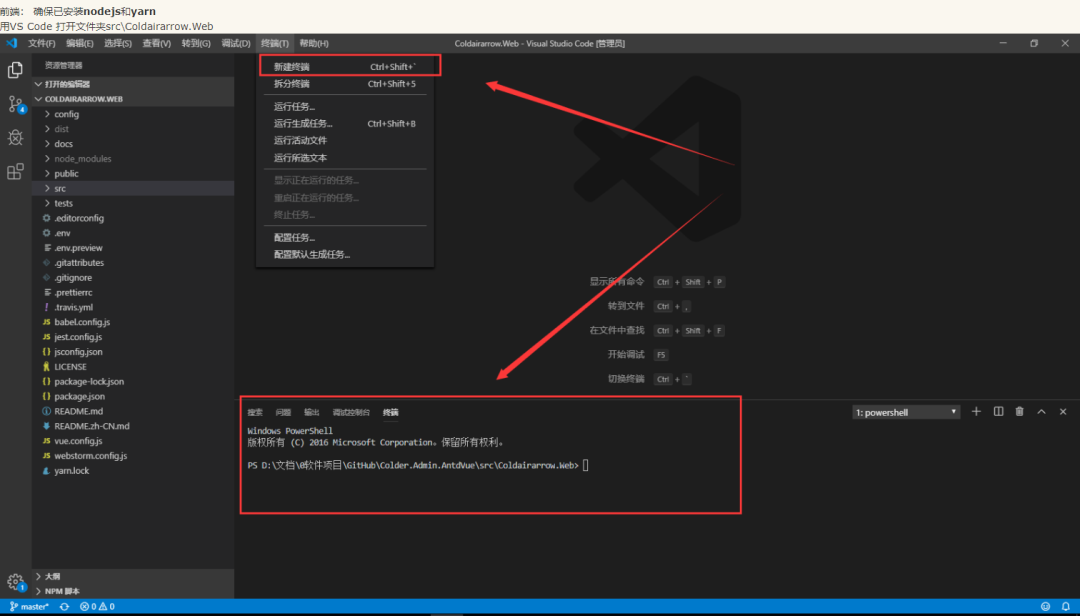Click the VS Code logo in title bar
This screenshot has width=1080, height=616.
(12, 43)
